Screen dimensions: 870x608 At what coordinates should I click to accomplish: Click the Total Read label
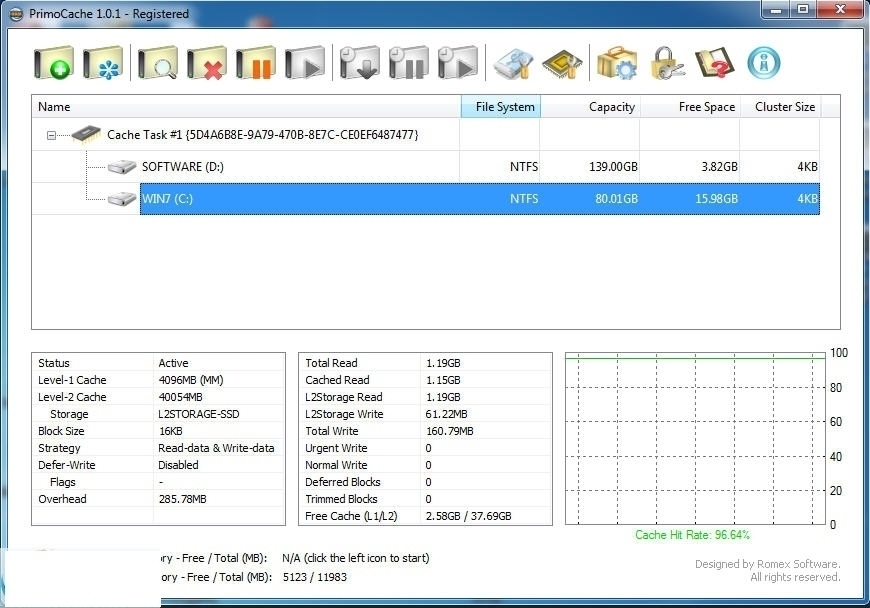click(331, 363)
